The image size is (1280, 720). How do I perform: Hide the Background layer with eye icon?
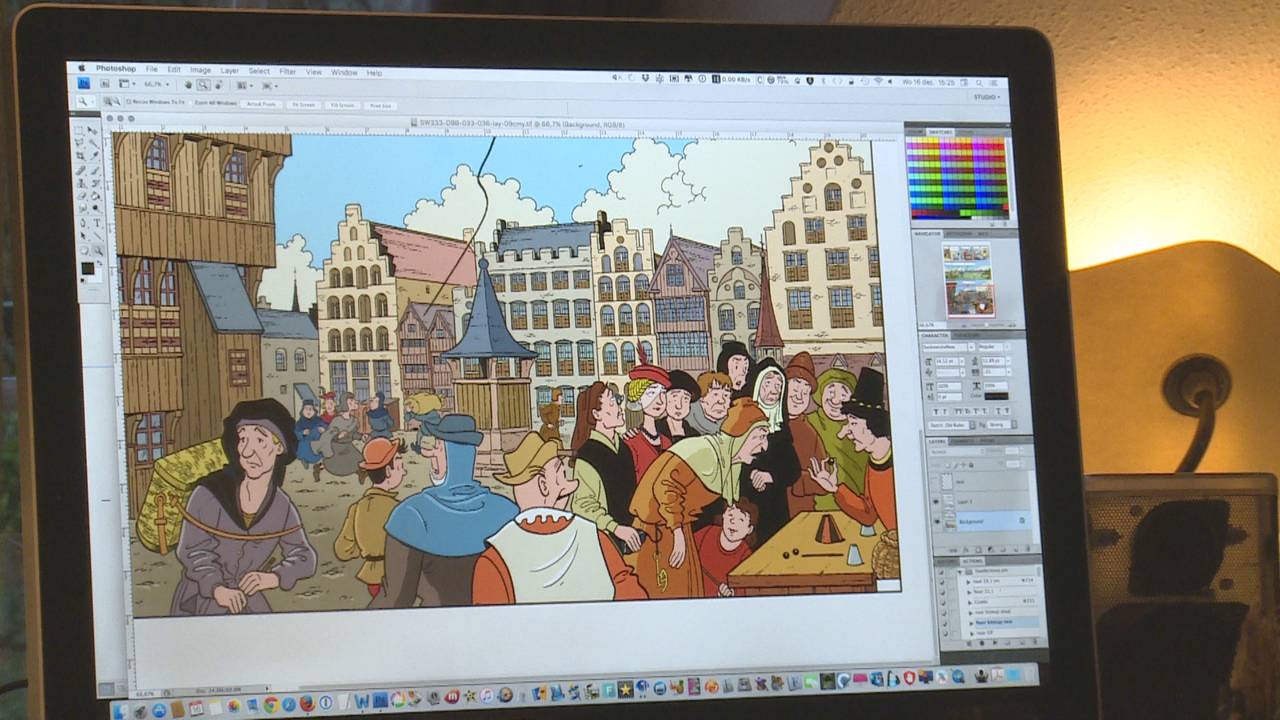[936, 521]
